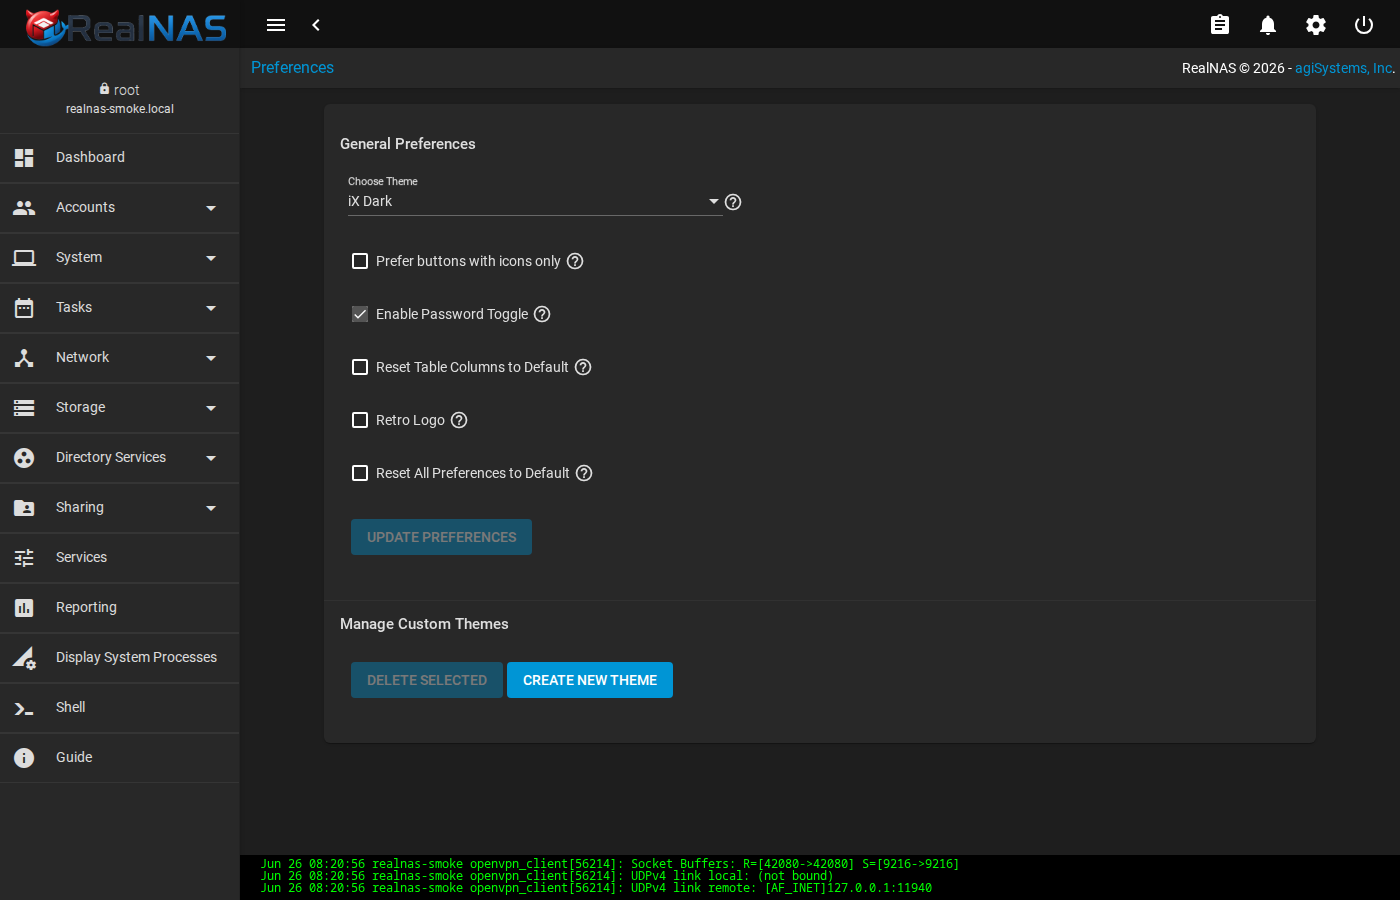This screenshot has height=900, width=1400.
Task: Click the System laptop icon
Action: point(24,258)
